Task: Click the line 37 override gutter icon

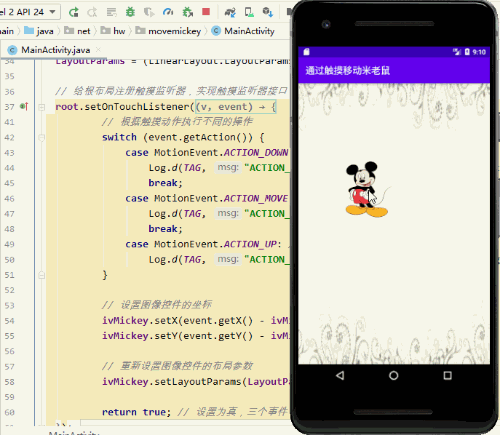Action: (24, 107)
